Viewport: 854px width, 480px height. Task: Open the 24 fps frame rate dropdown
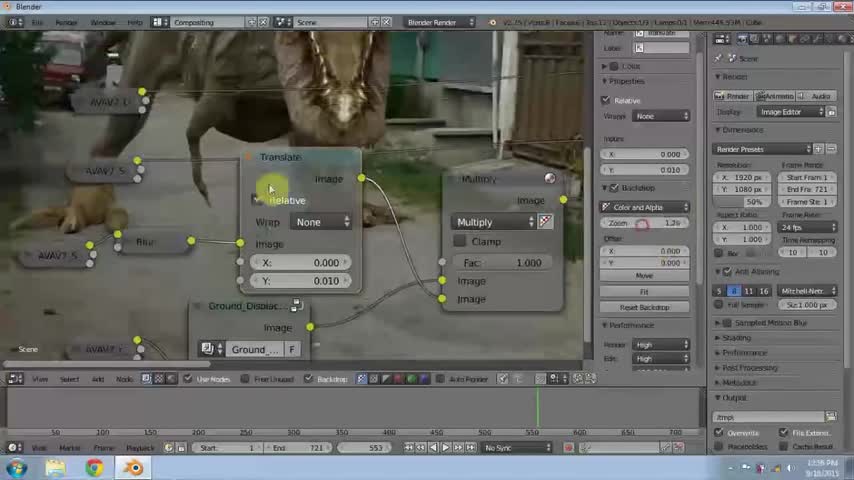807,227
